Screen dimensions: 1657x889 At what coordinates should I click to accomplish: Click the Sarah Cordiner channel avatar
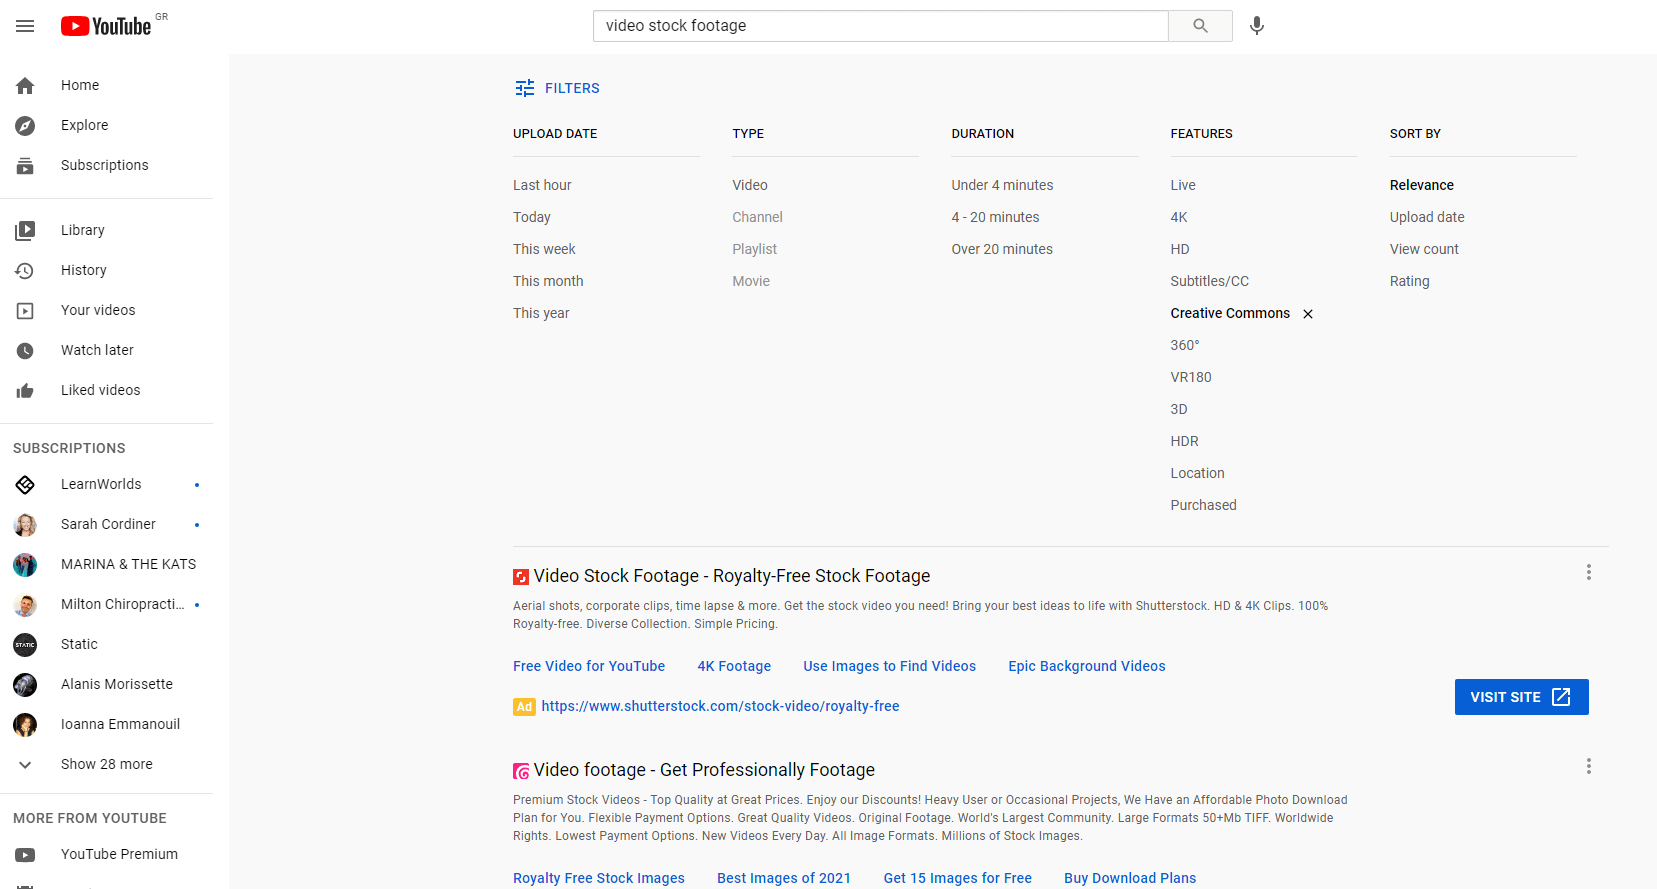25,525
